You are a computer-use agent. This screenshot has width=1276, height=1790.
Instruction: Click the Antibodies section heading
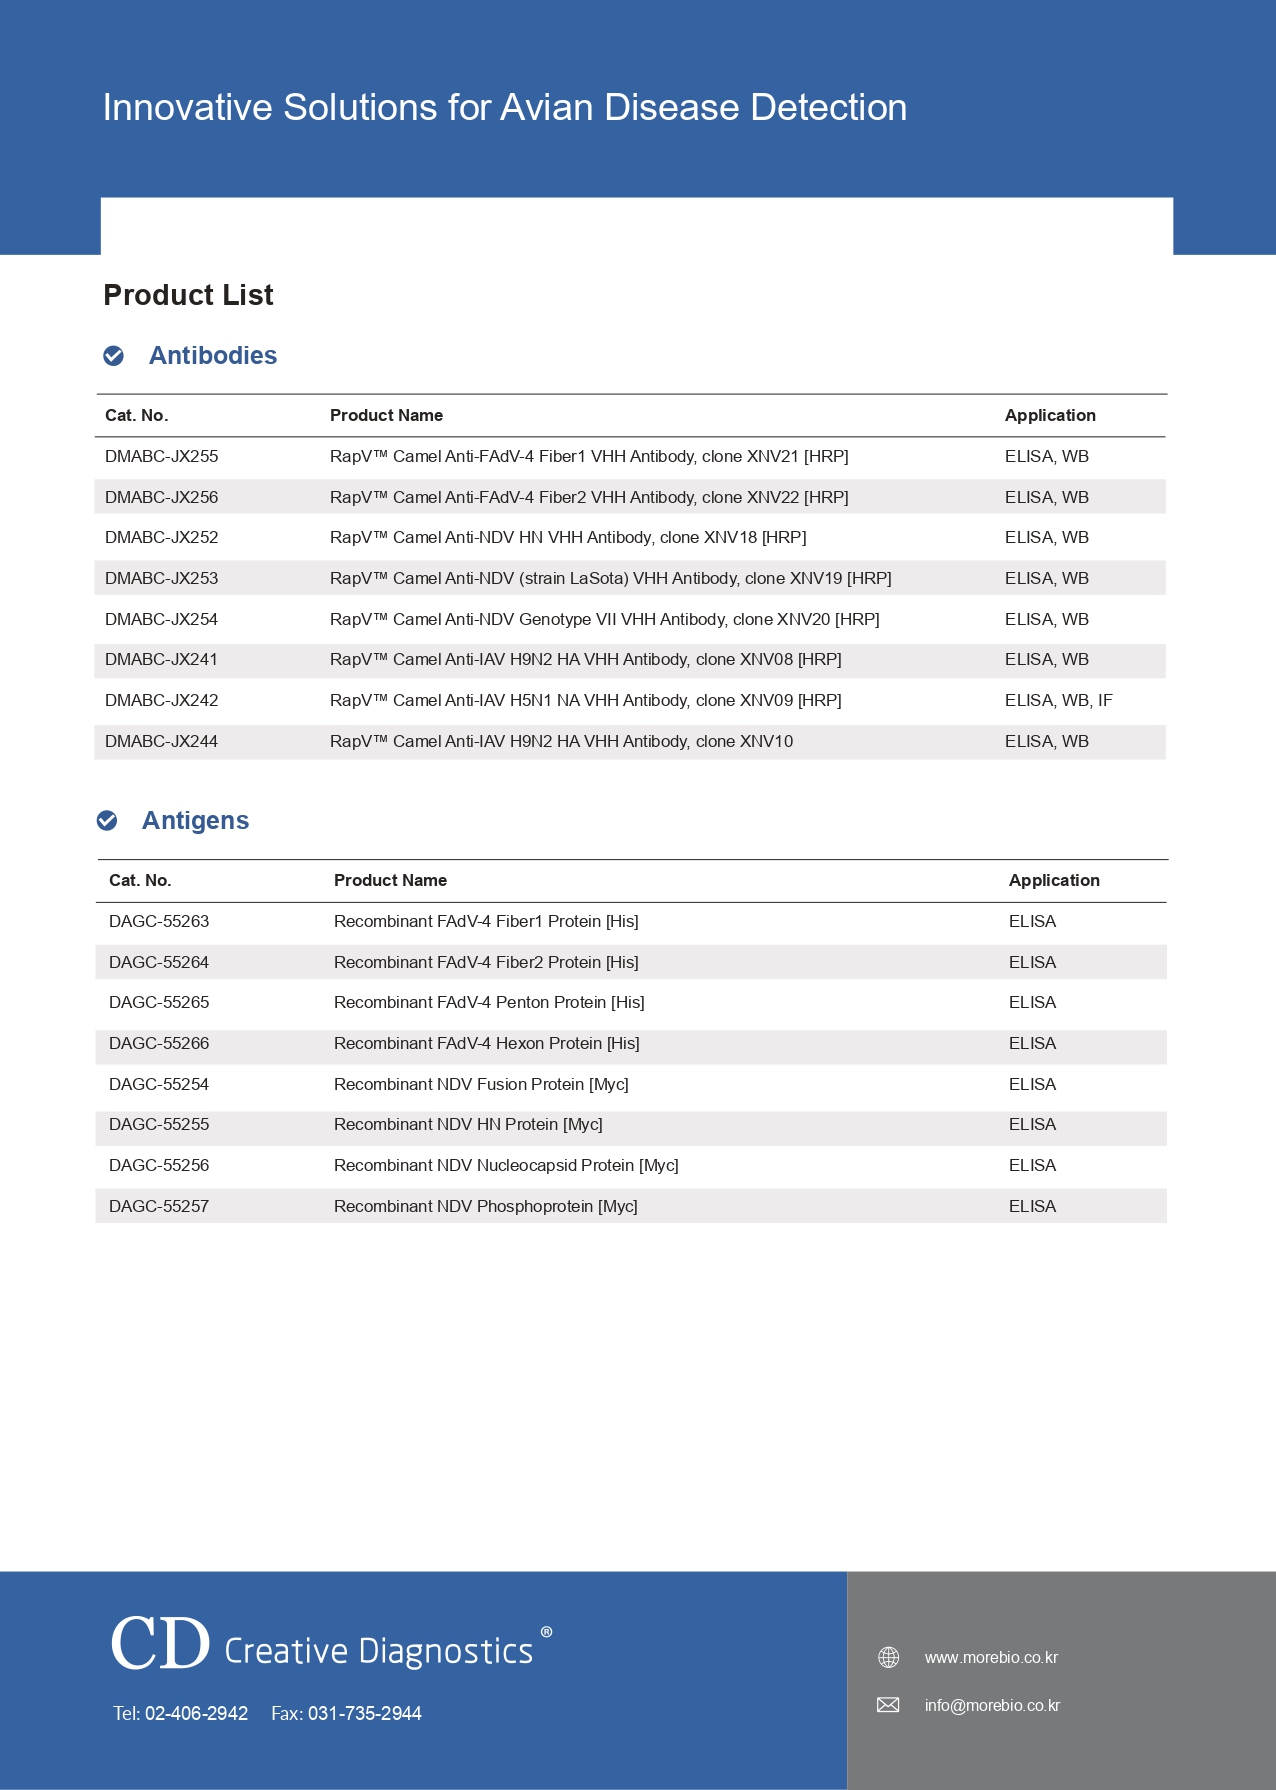(213, 356)
